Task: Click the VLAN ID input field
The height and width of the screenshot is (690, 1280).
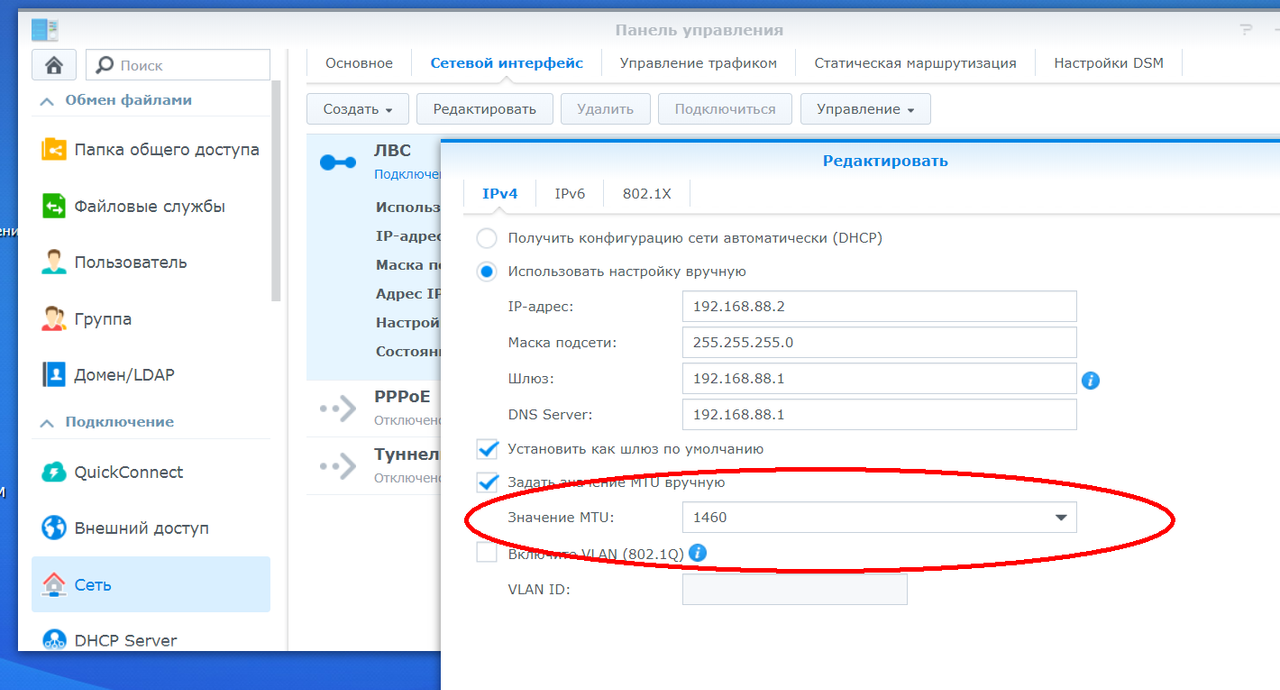Action: tap(795, 589)
